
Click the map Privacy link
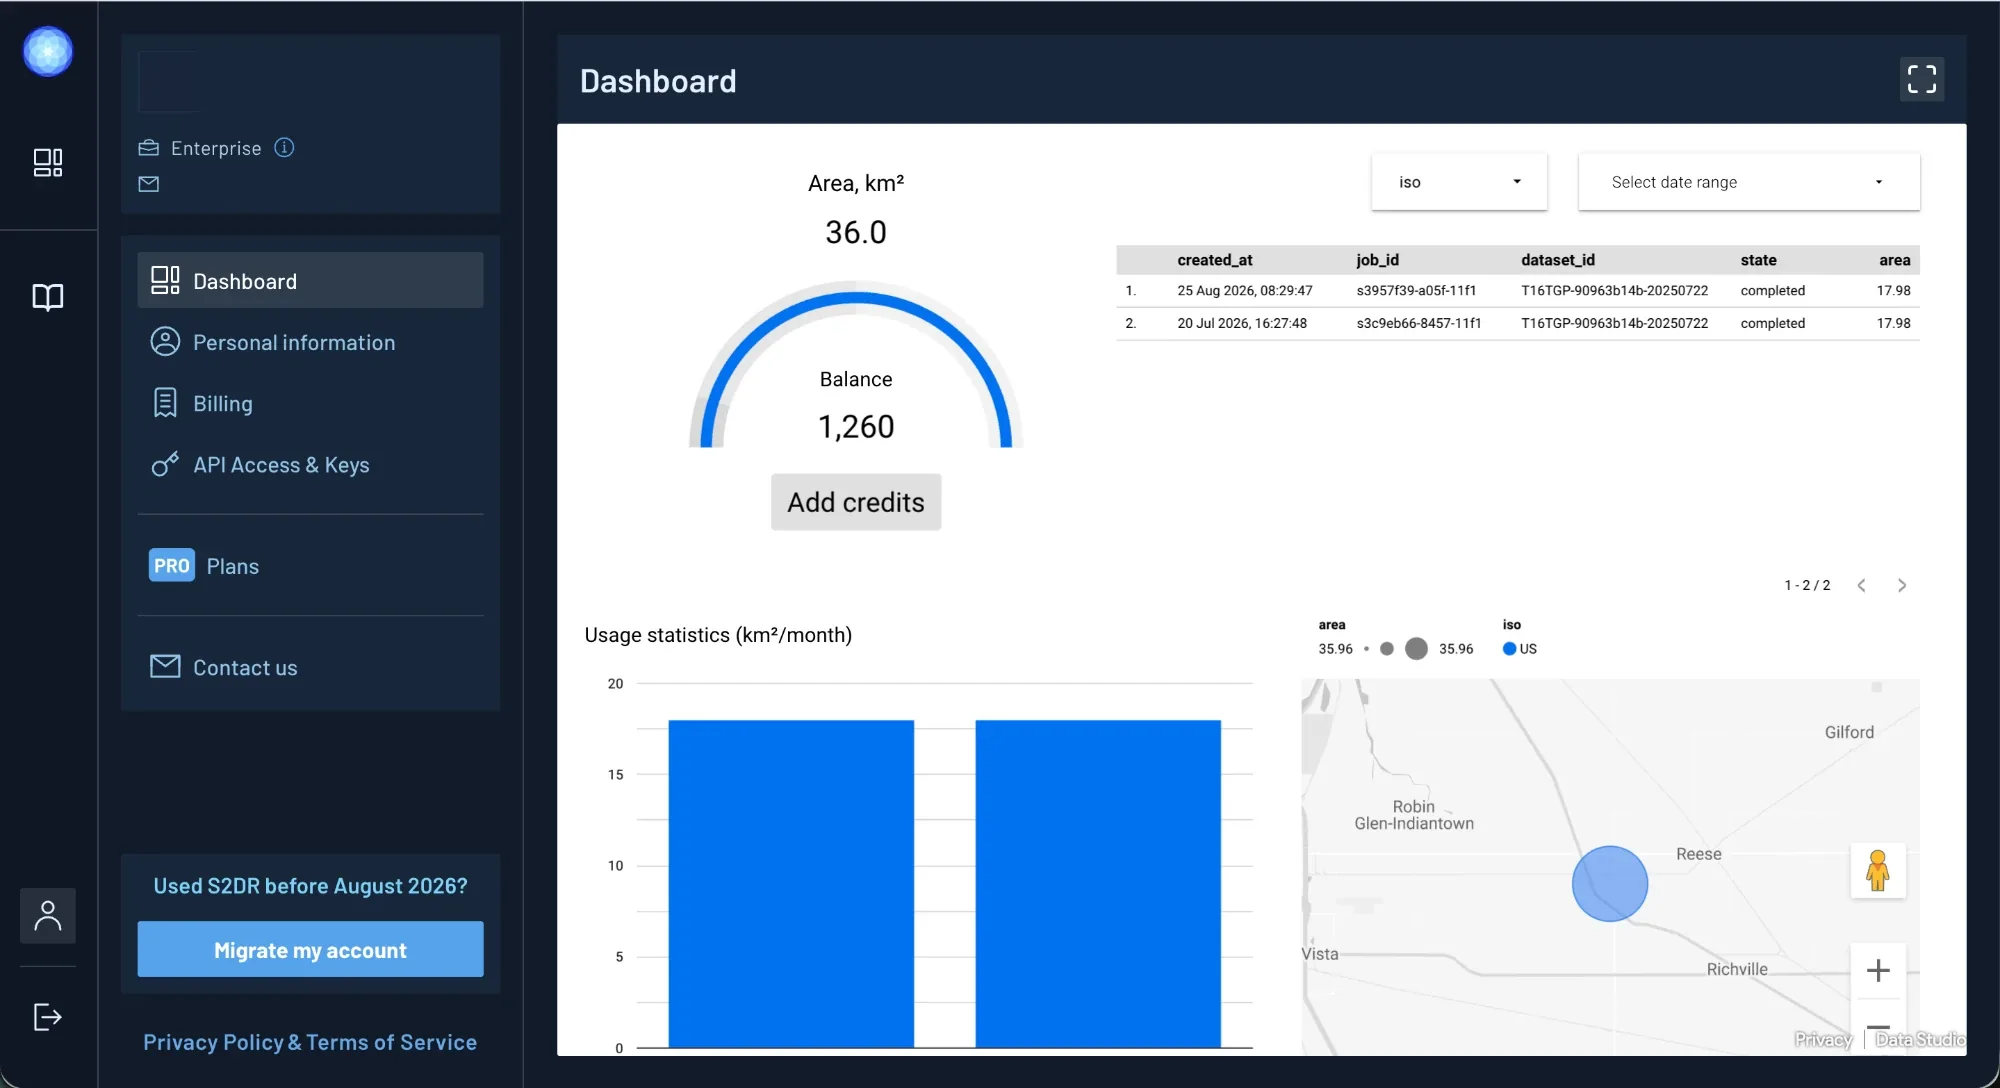1823,1040
